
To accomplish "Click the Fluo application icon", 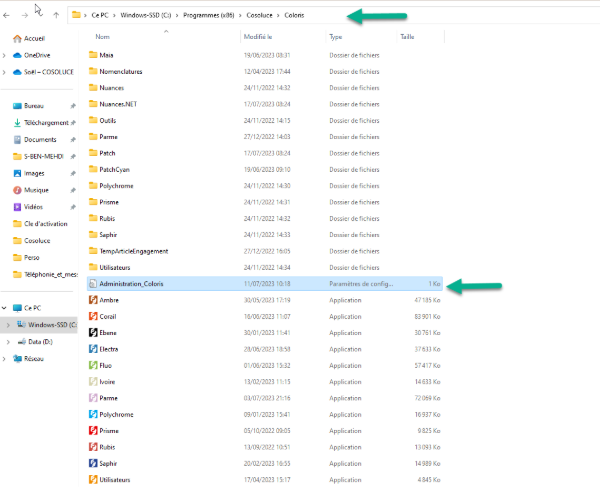I will (x=93, y=365).
